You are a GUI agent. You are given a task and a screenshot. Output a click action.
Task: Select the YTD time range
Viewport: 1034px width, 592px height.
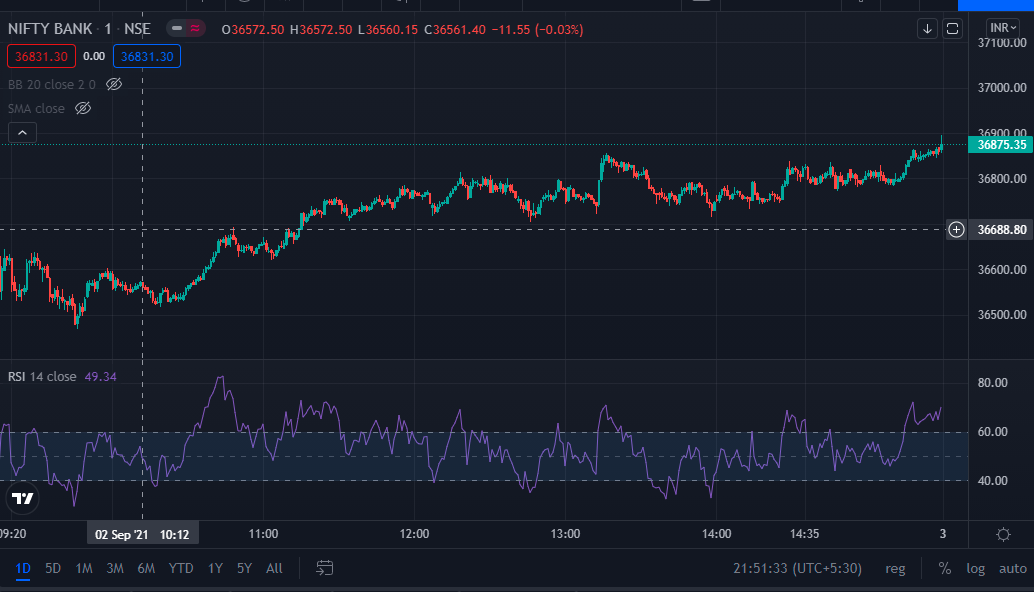[x=181, y=568]
